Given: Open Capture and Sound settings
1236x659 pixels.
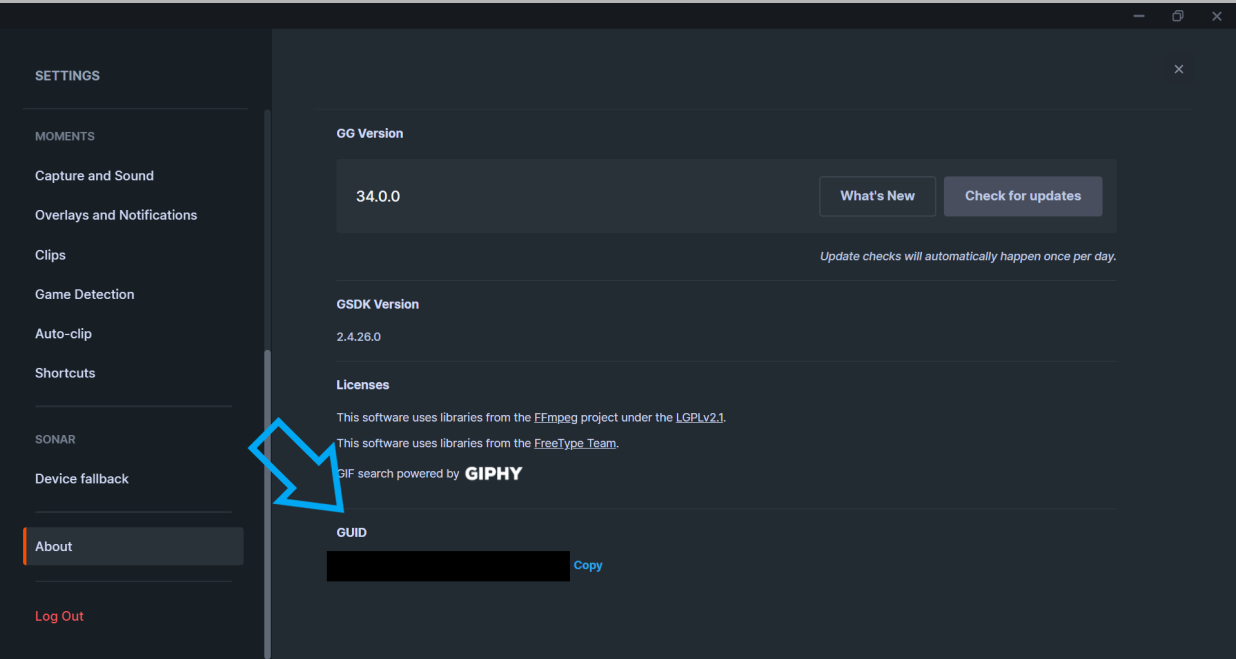Looking at the screenshot, I should click(94, 176).
